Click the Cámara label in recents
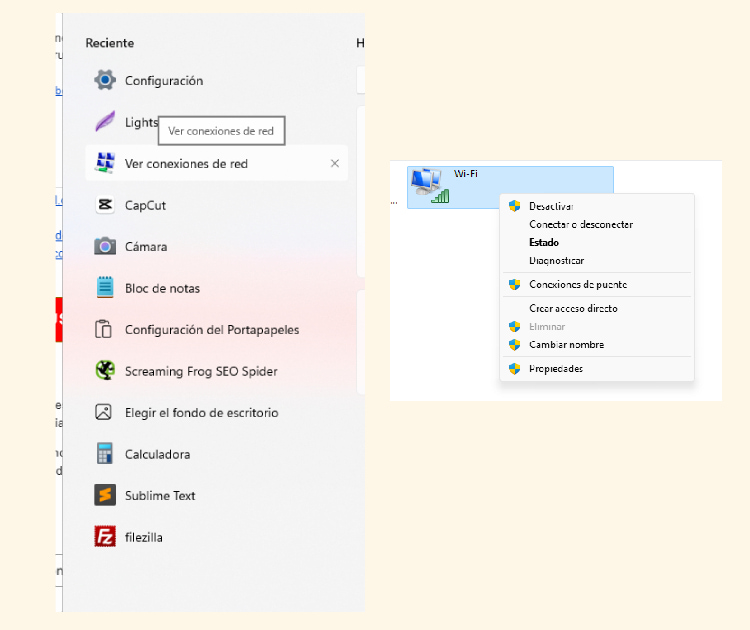750x630 pixels. (x=146, y=247)
